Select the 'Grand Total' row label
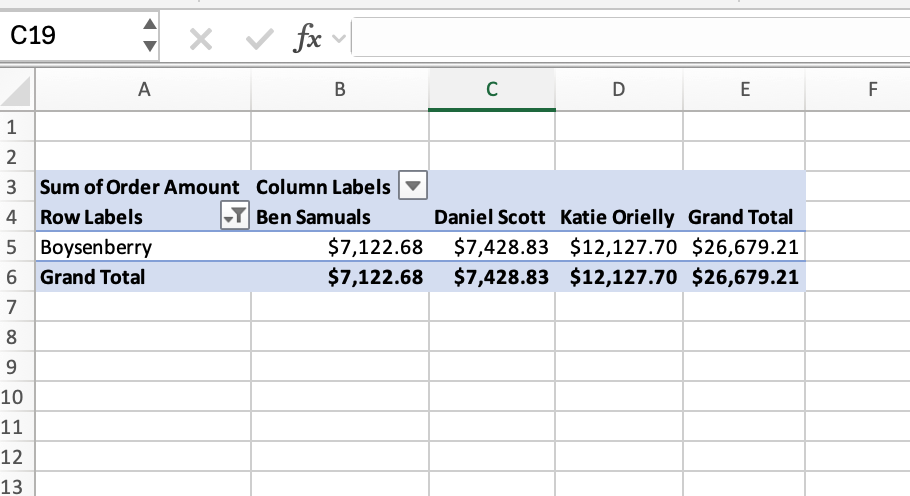Screen dimensions: 910x496 tap(143, 277)
